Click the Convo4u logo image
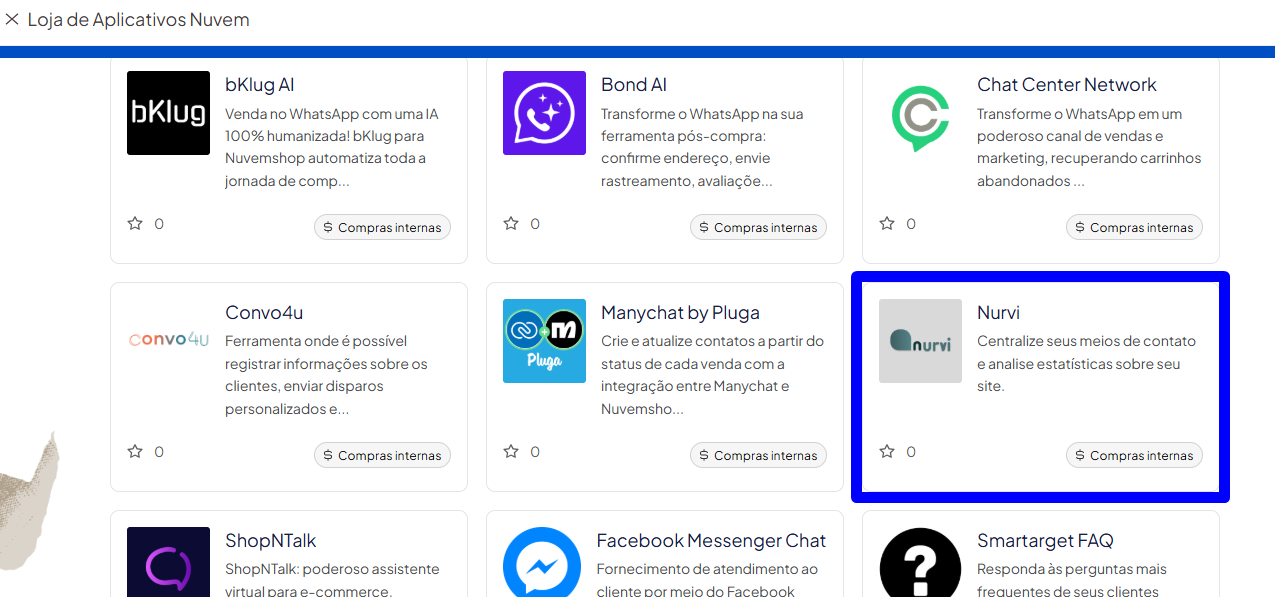The width and height of the screenshot is (1275, 597). coord(168,340)
